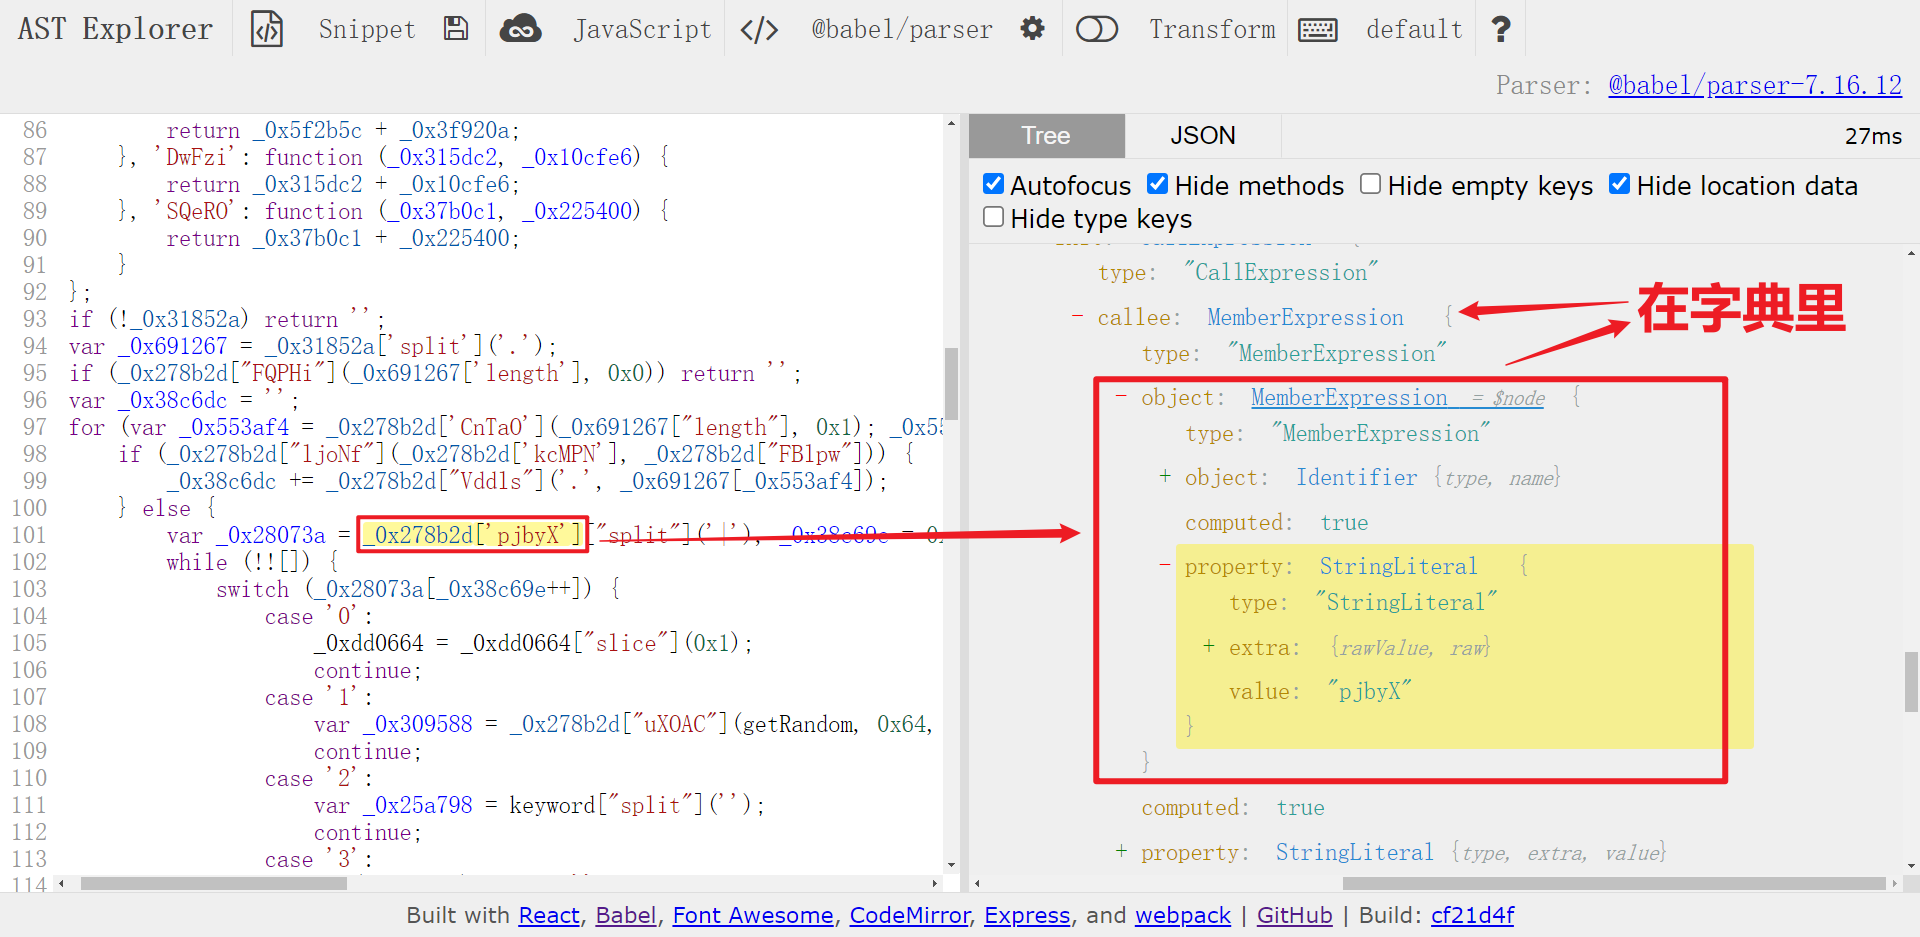
Task: Click code editor vertical scrollbar thumb
Action: pos(951,383)
